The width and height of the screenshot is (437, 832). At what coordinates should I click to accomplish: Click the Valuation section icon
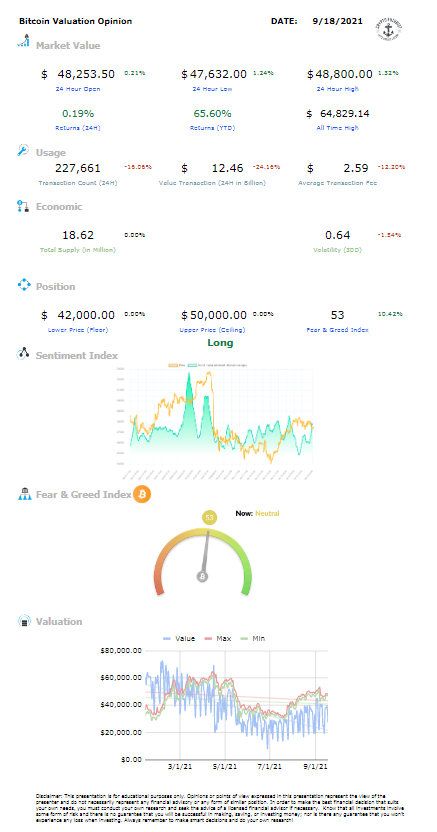(24, 621)
